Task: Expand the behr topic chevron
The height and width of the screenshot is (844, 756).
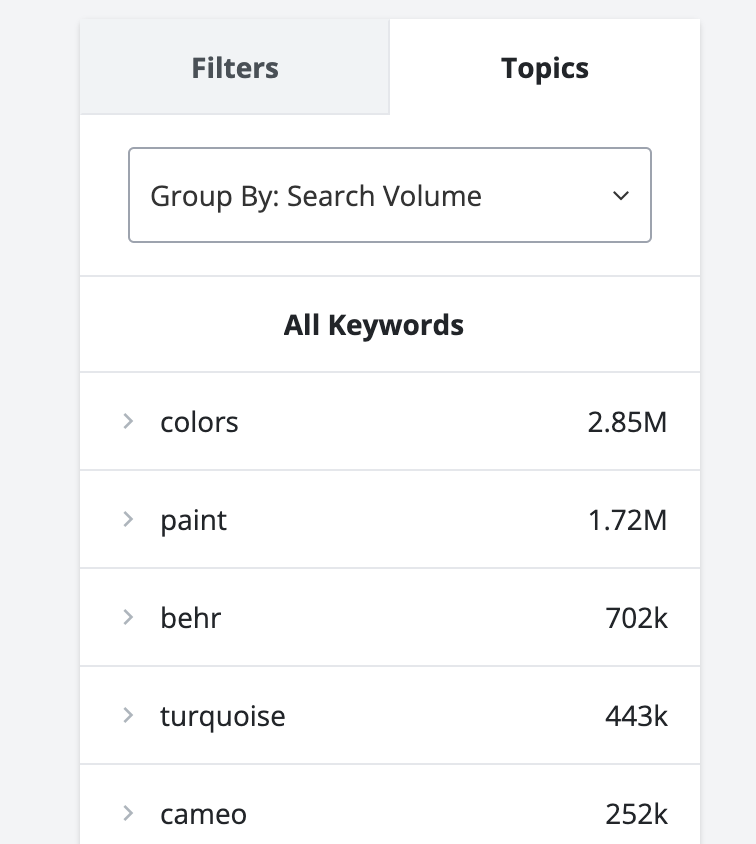Action: pyautogui.click(x=128, y=618)
